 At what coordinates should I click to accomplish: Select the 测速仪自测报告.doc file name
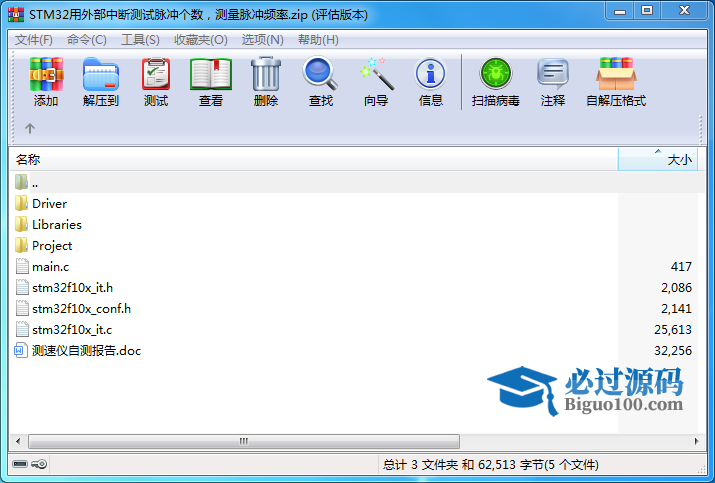87,350
